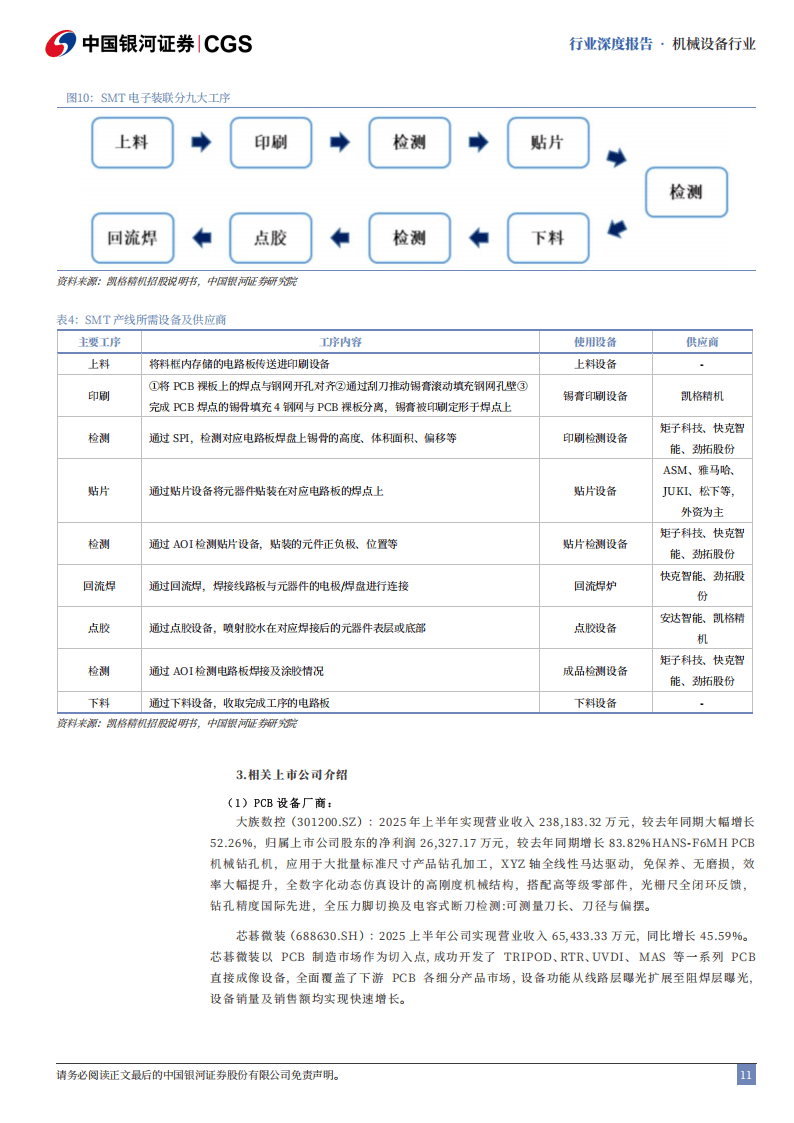Click the section heading 3.相关上市公司介绍
The image size is (794, 1123).
click(x=291, y=774)
